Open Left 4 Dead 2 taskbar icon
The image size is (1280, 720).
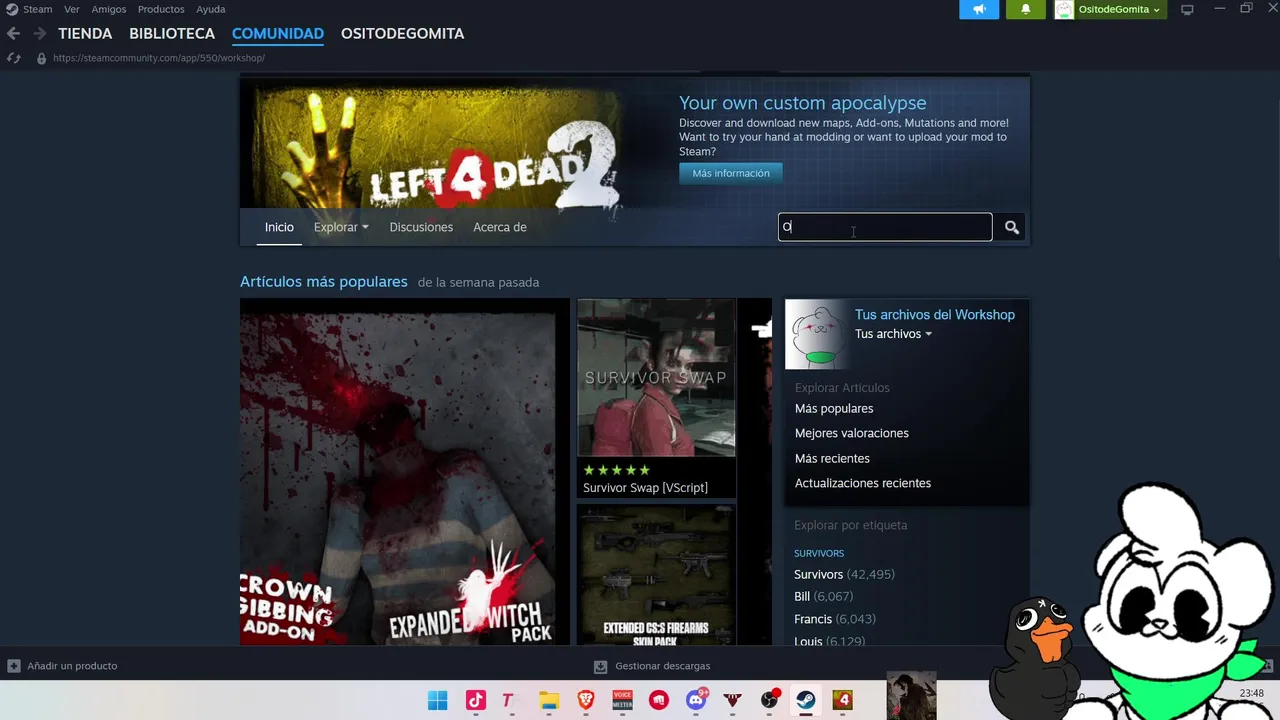pyautogui.click(x=842, y=700)
